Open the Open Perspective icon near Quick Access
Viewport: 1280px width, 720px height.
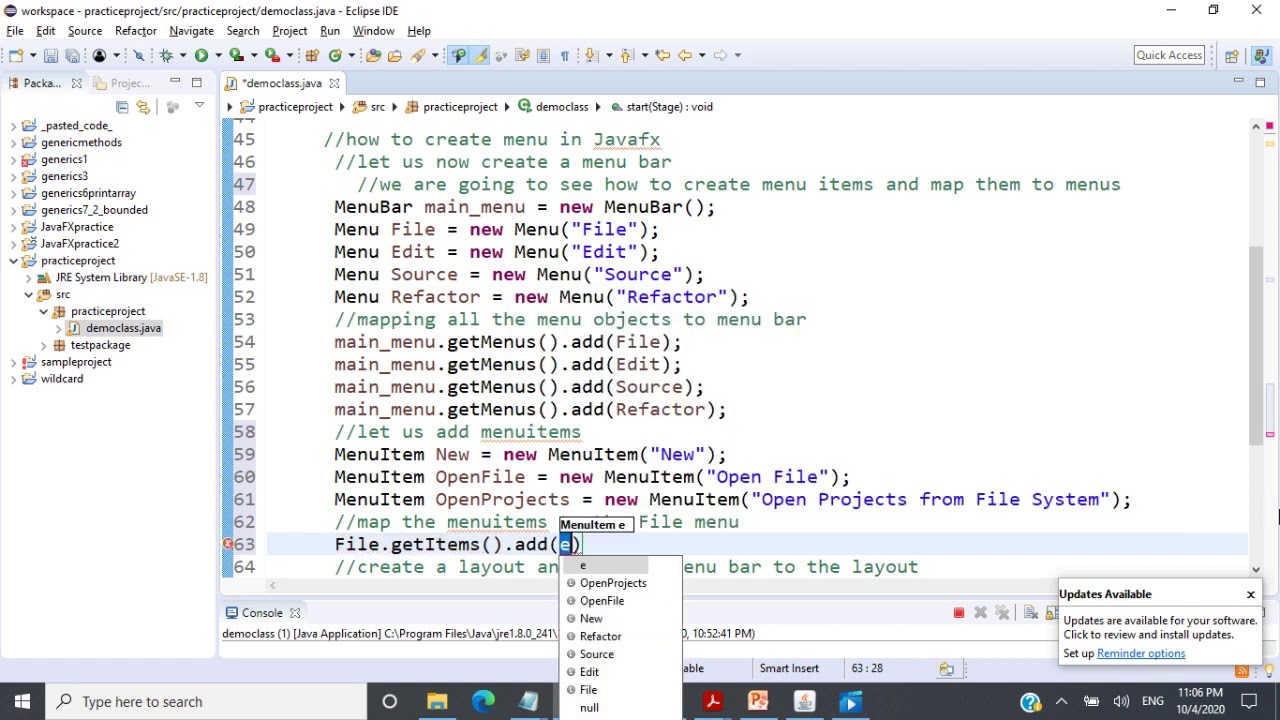click(x=1232, y=55)
